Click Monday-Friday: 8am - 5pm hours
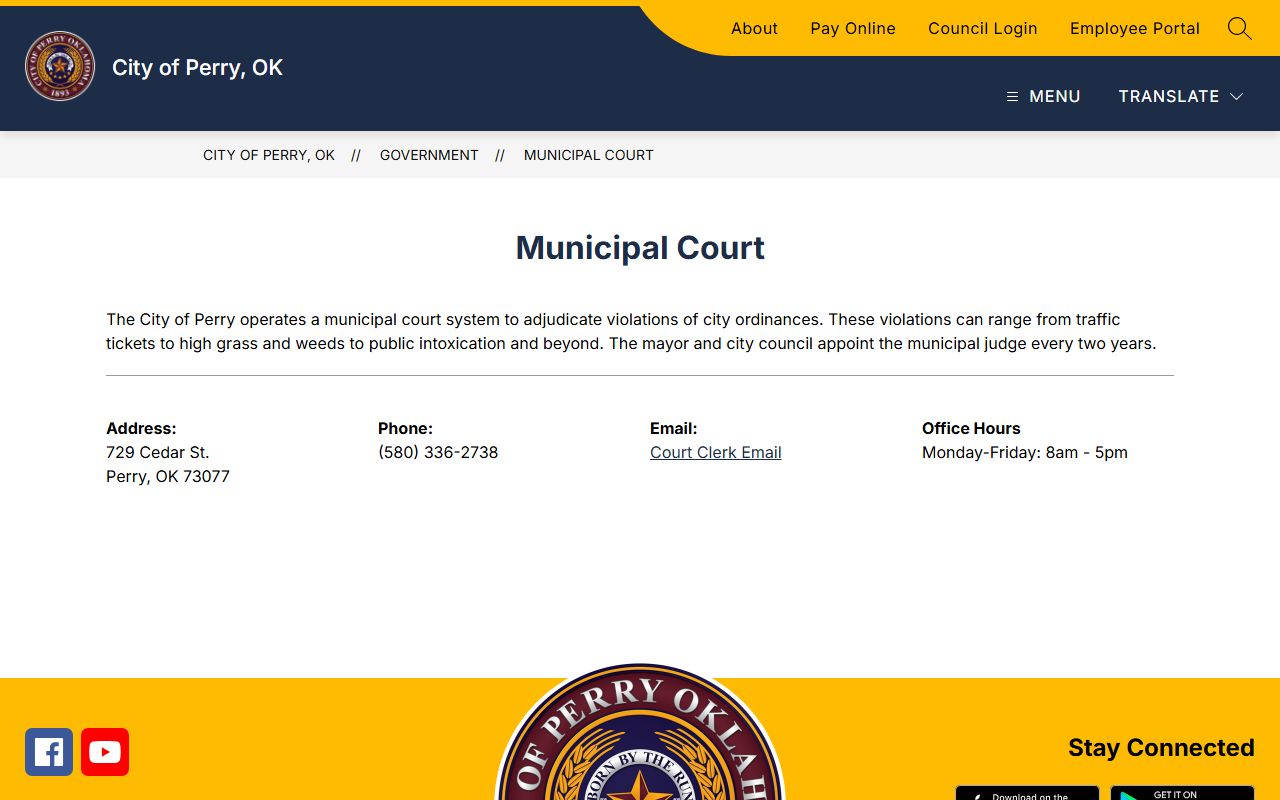This screenshot has height=800, width=1280. 1025,452
